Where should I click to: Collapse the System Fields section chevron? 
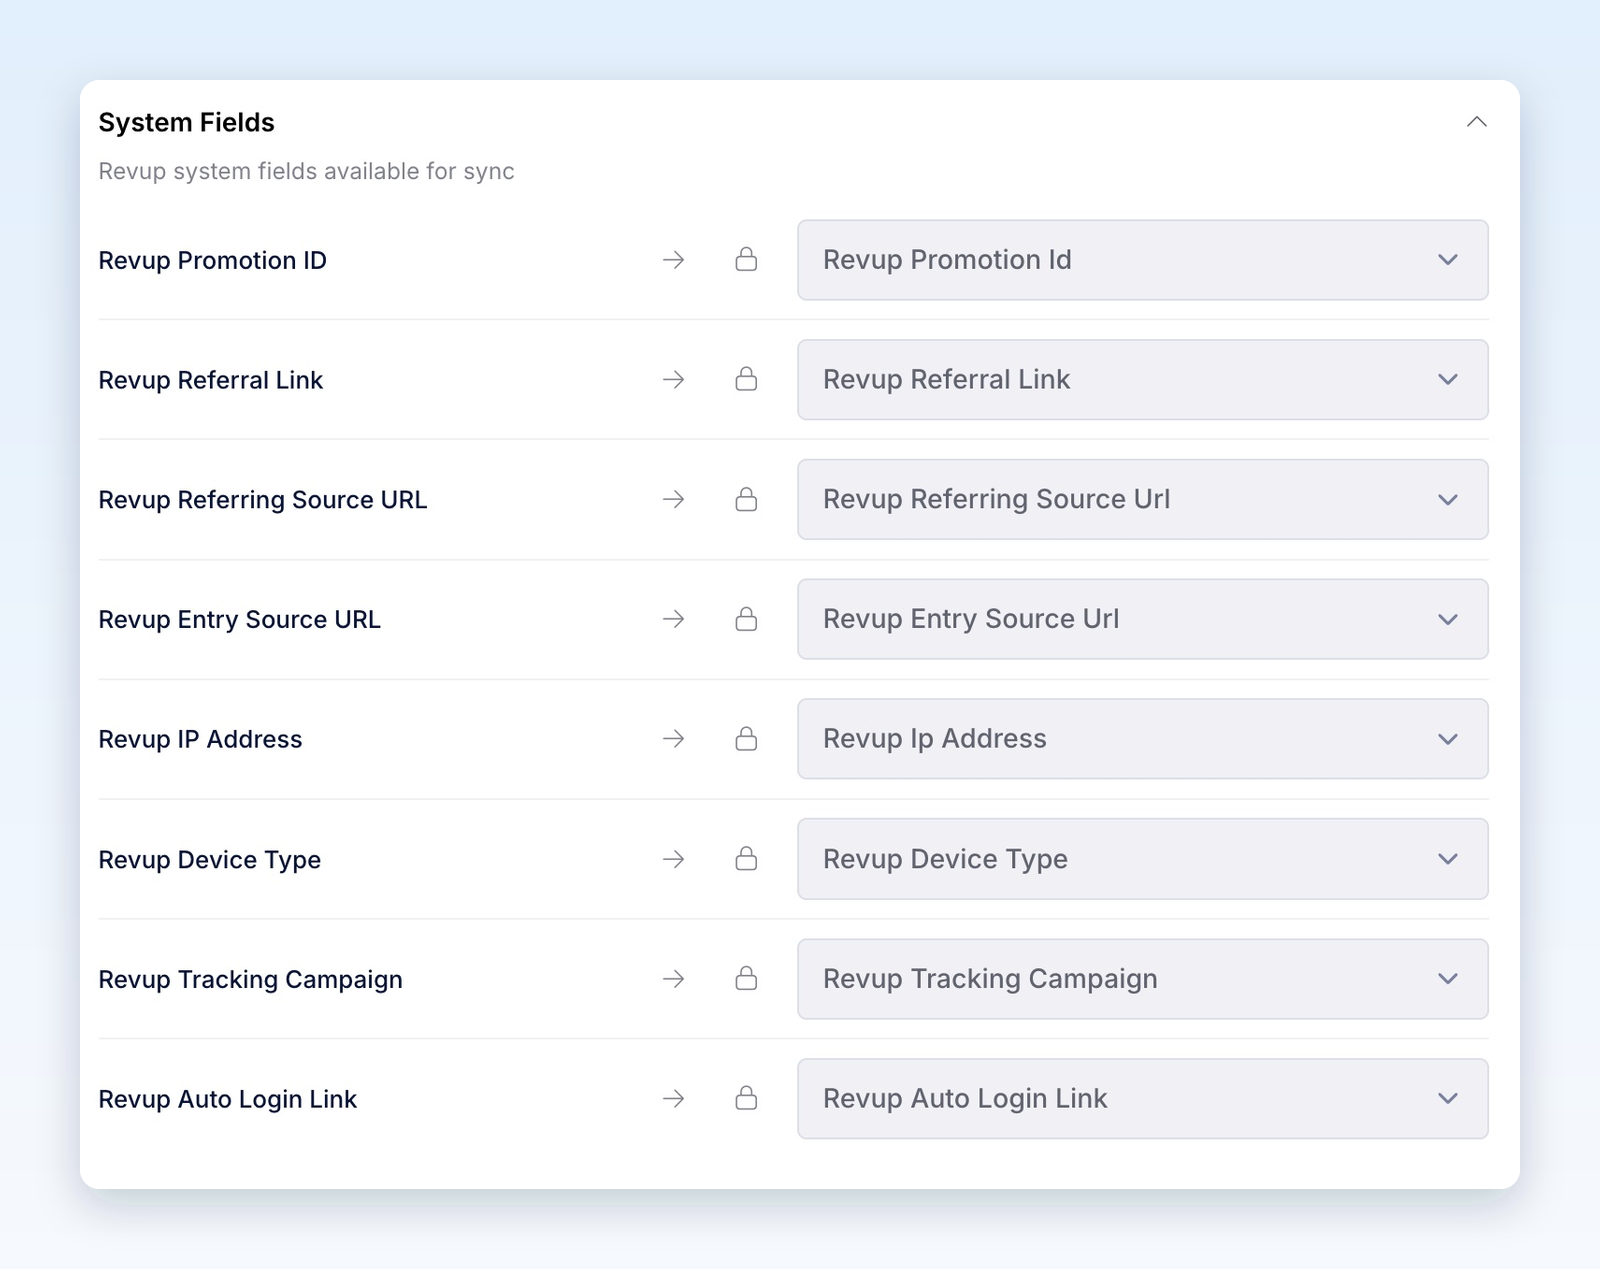click(1476, 122)
